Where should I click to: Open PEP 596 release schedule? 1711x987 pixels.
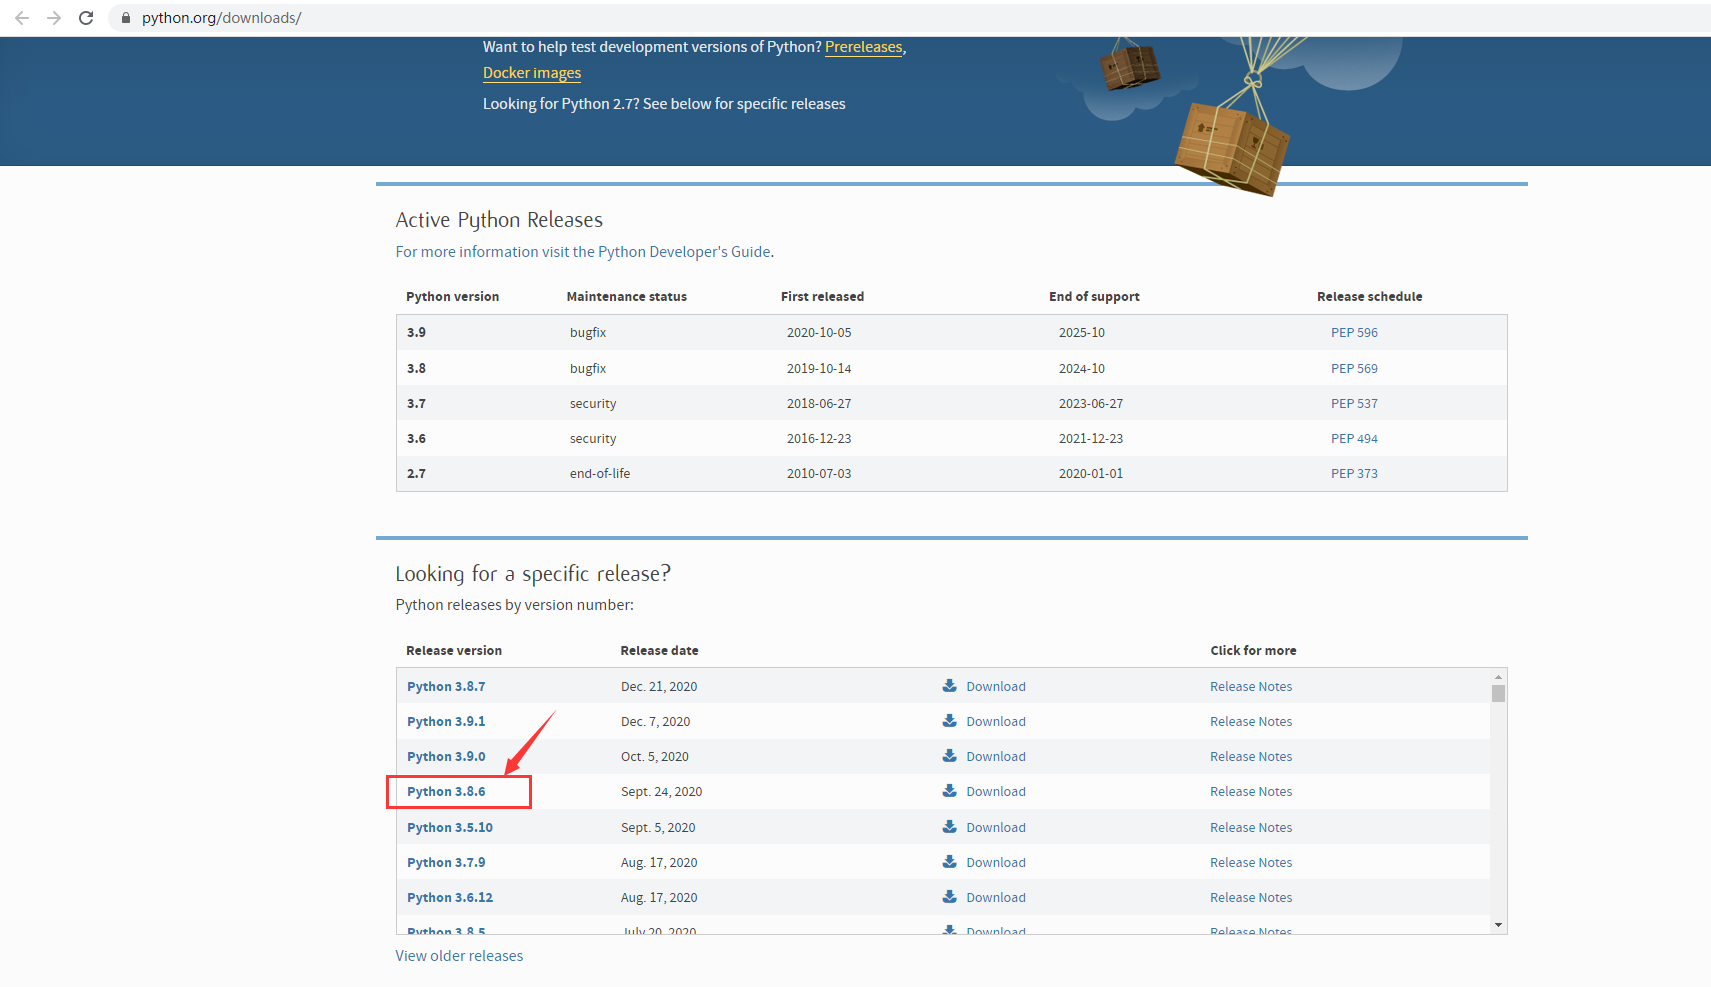tap(1354, 333)
